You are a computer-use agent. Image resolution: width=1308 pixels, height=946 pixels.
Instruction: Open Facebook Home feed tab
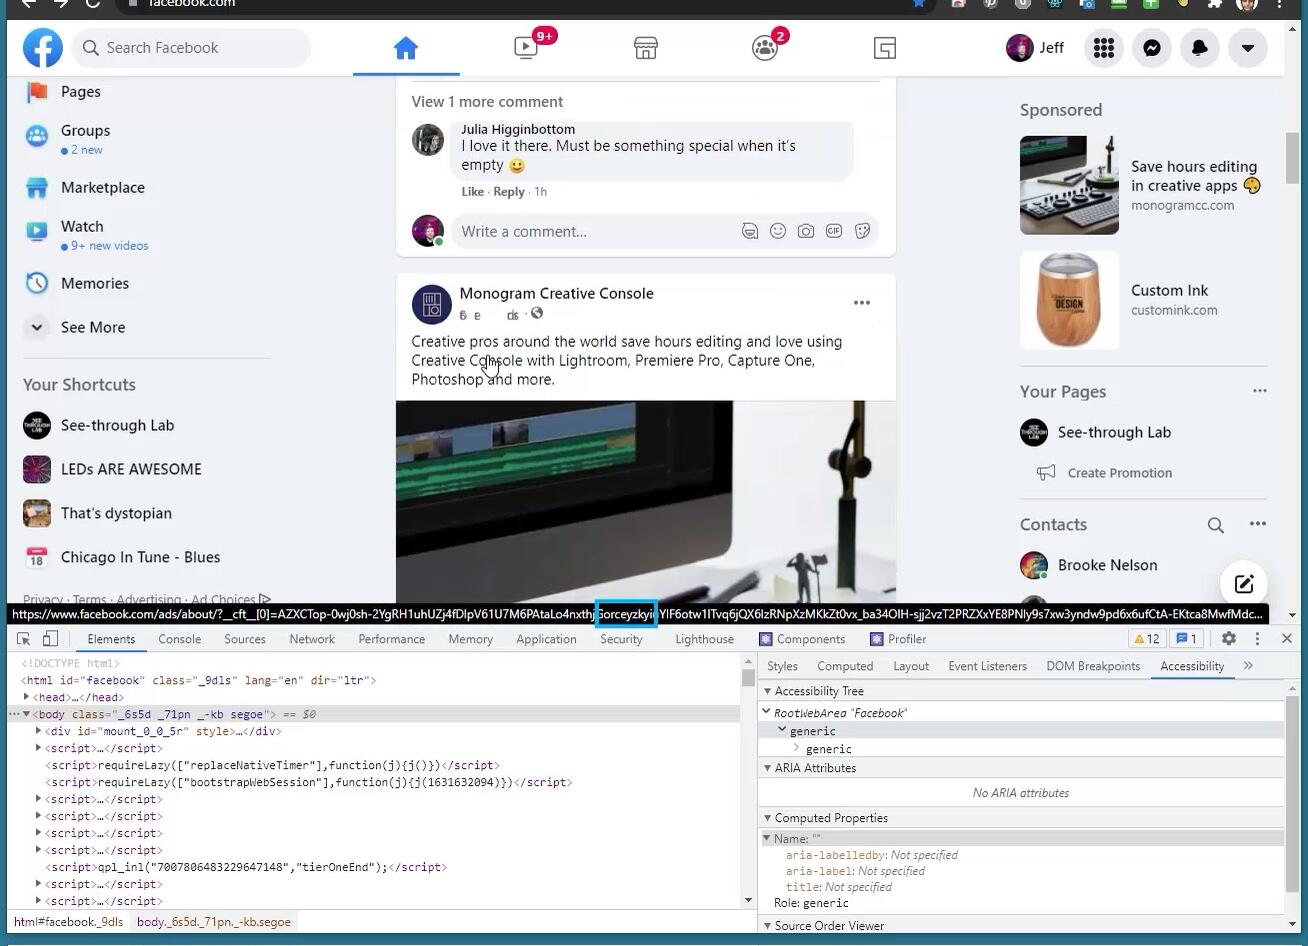point(405,48)
